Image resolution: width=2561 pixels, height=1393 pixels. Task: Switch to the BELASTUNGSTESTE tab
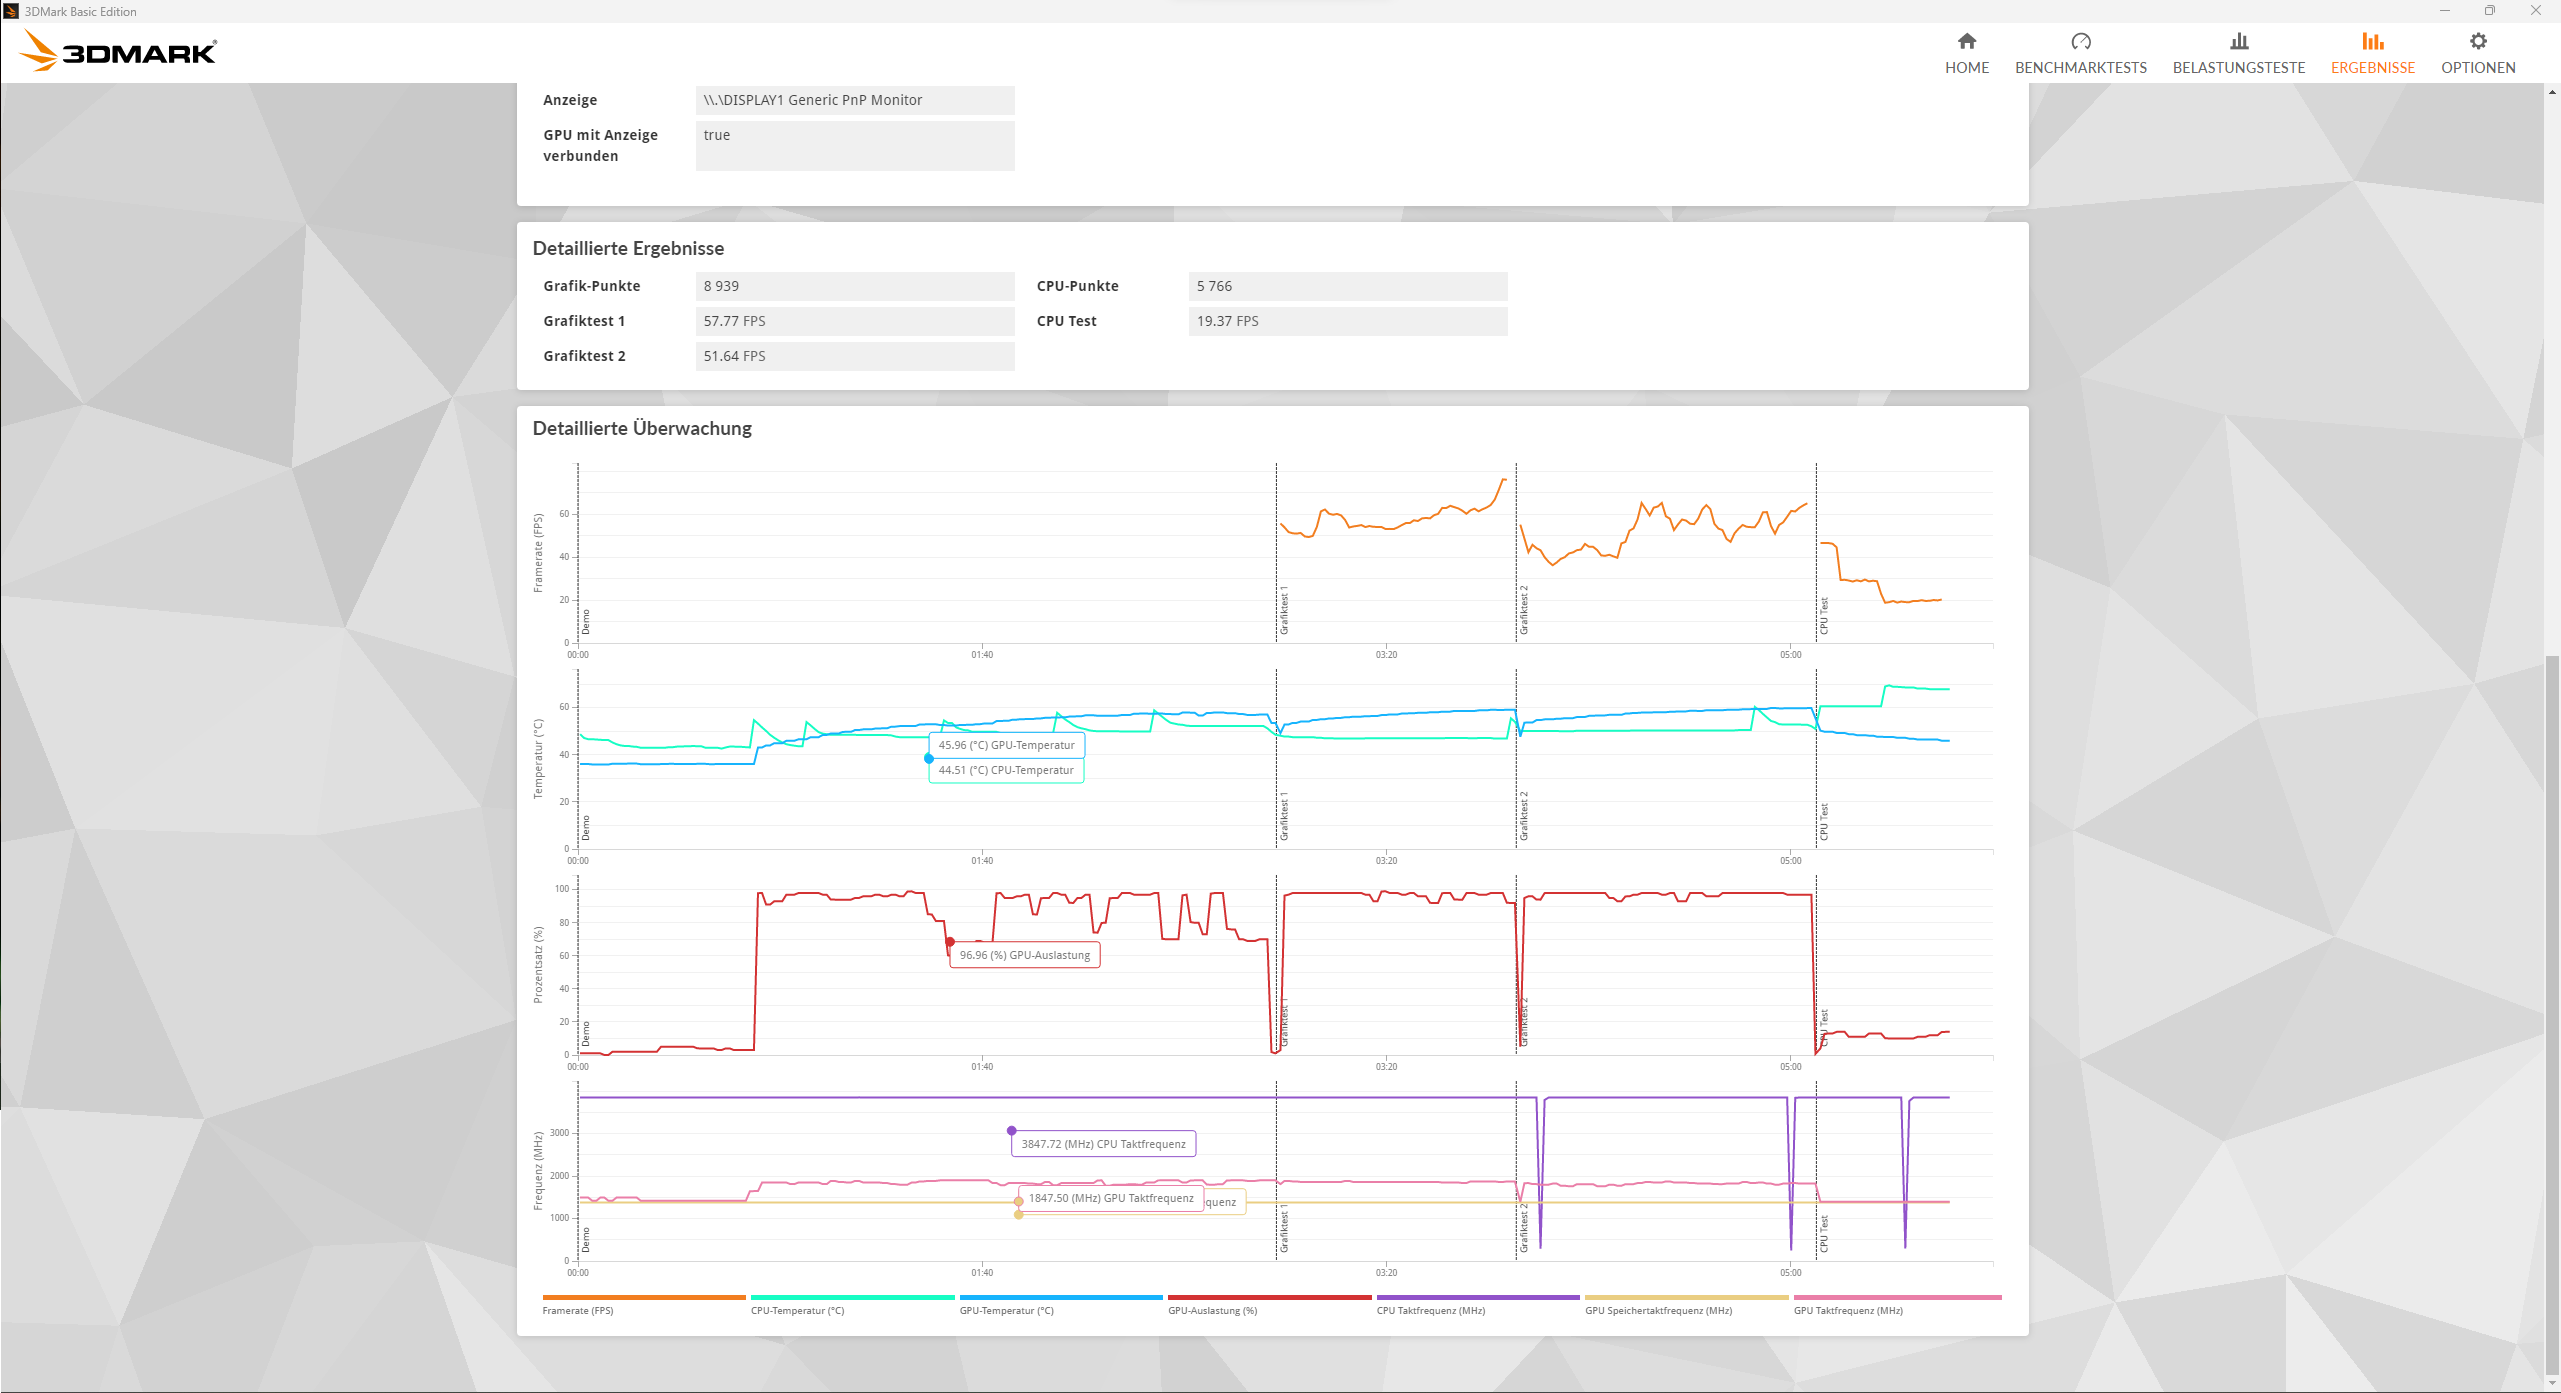click(2238, 68)
